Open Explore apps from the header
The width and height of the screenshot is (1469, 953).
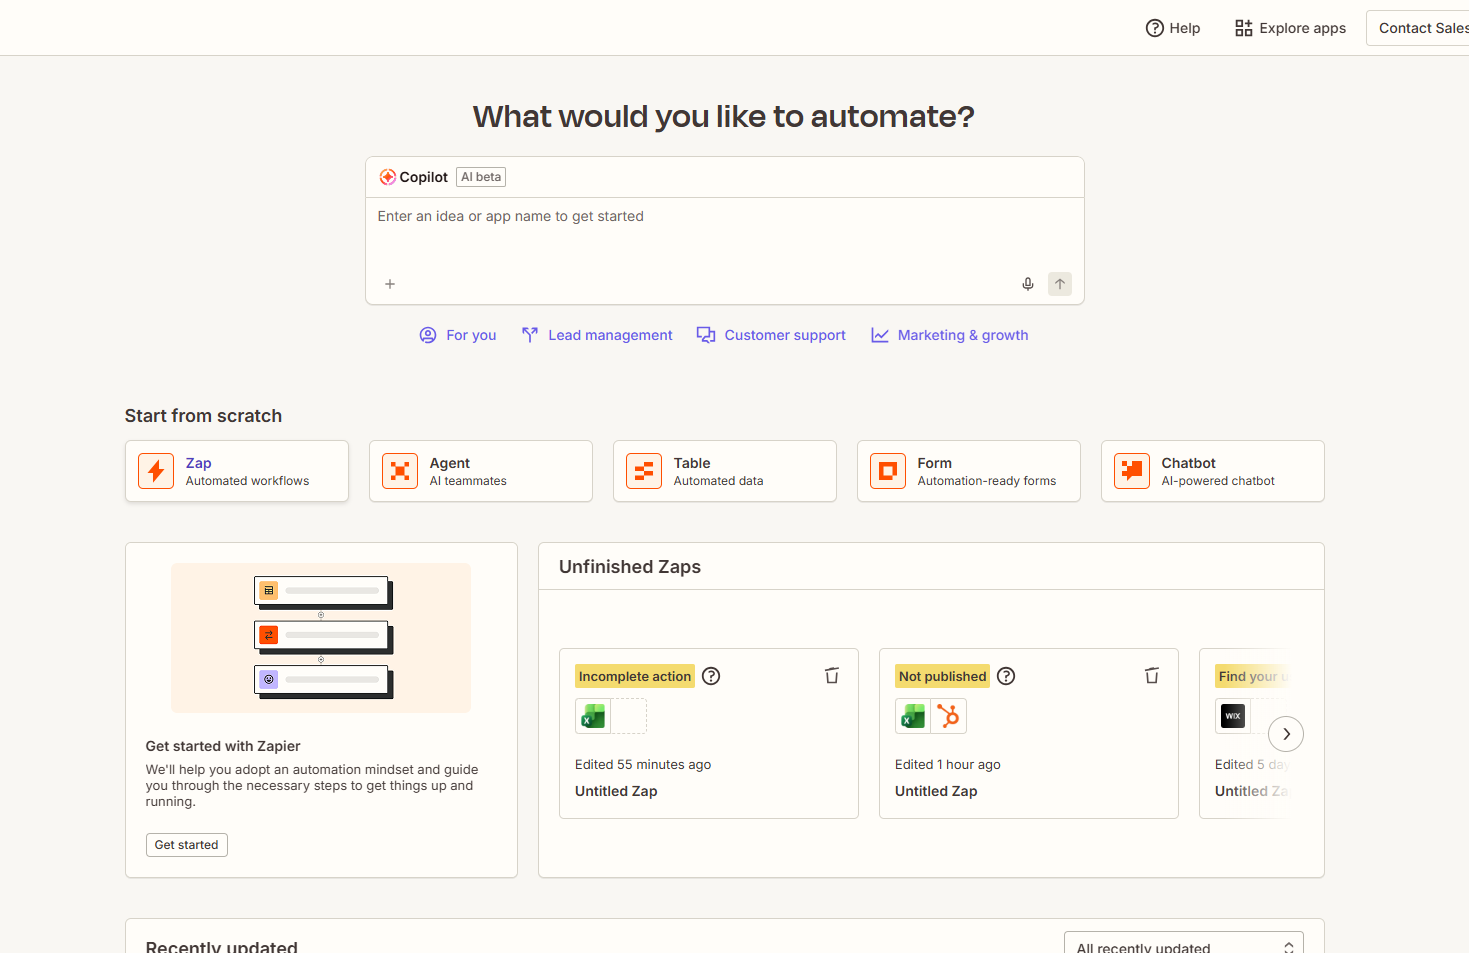click(1290, 28)
